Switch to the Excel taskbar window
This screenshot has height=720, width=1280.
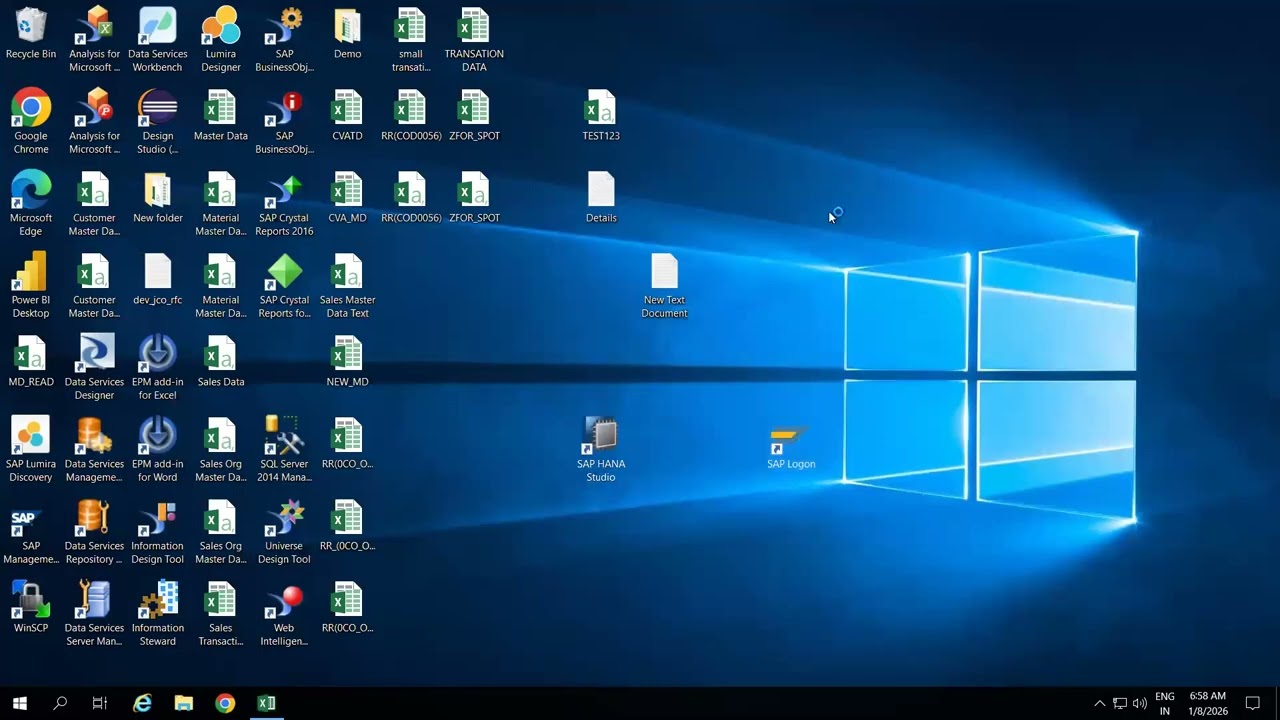pyautogui.click(x=266, y=703)
